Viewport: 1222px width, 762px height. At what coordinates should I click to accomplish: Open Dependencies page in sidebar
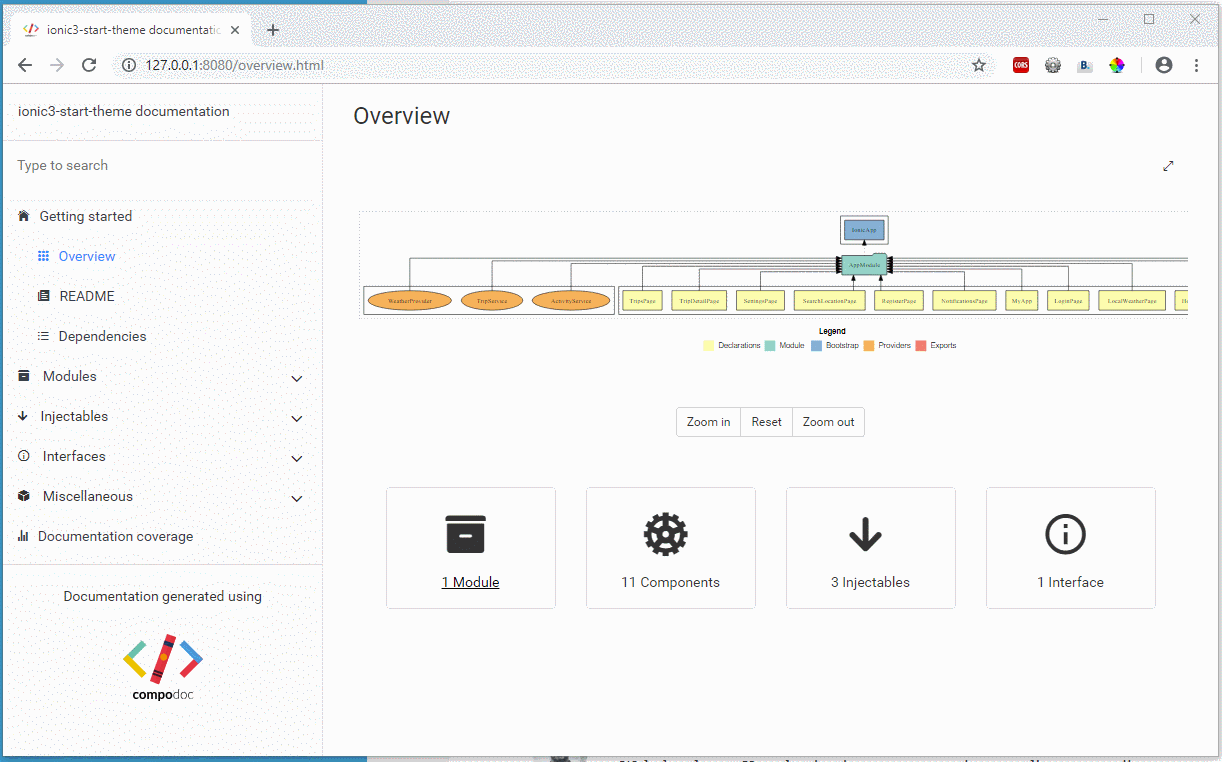(102, 336)
